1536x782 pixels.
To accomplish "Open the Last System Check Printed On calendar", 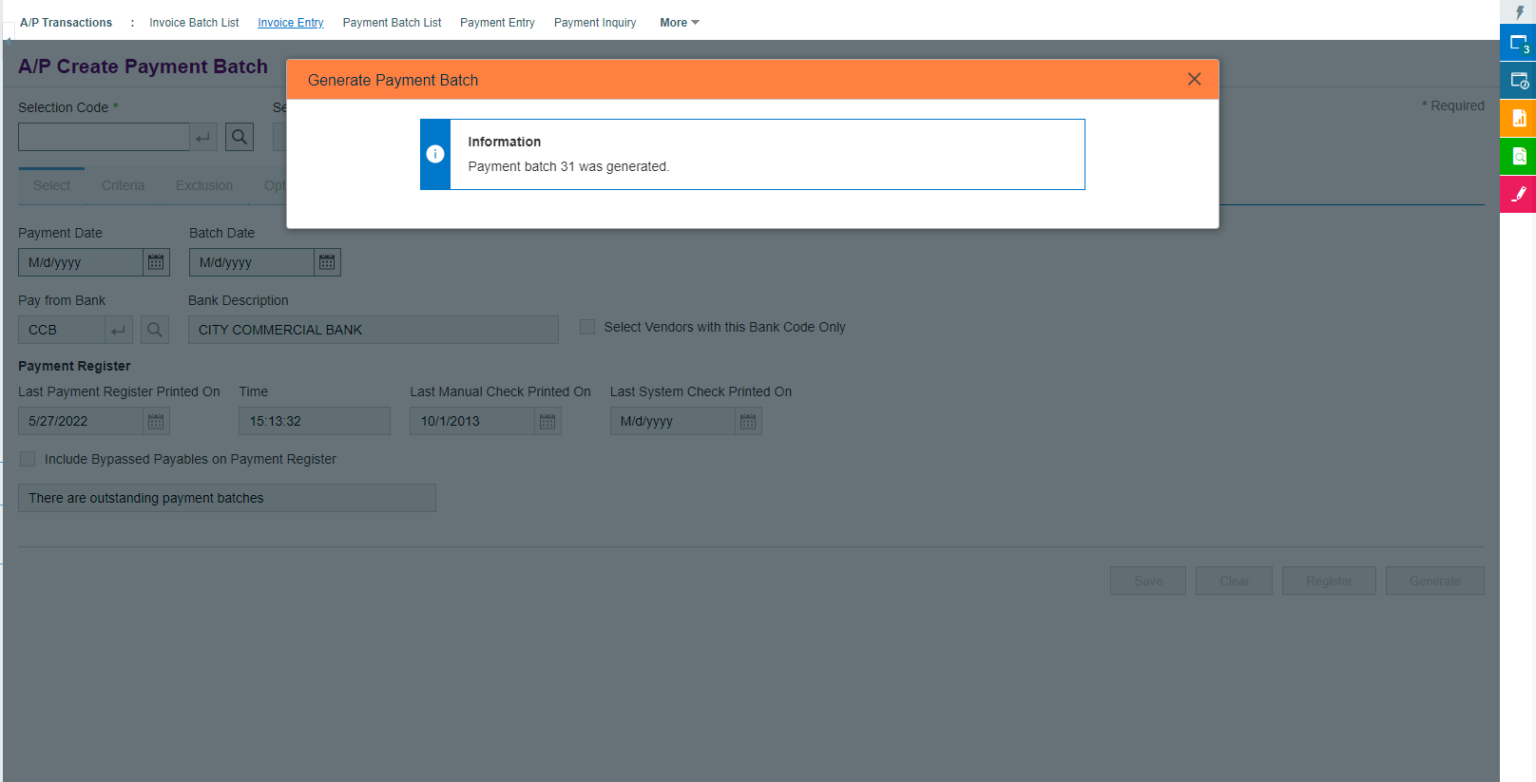I will click(748, 421).
